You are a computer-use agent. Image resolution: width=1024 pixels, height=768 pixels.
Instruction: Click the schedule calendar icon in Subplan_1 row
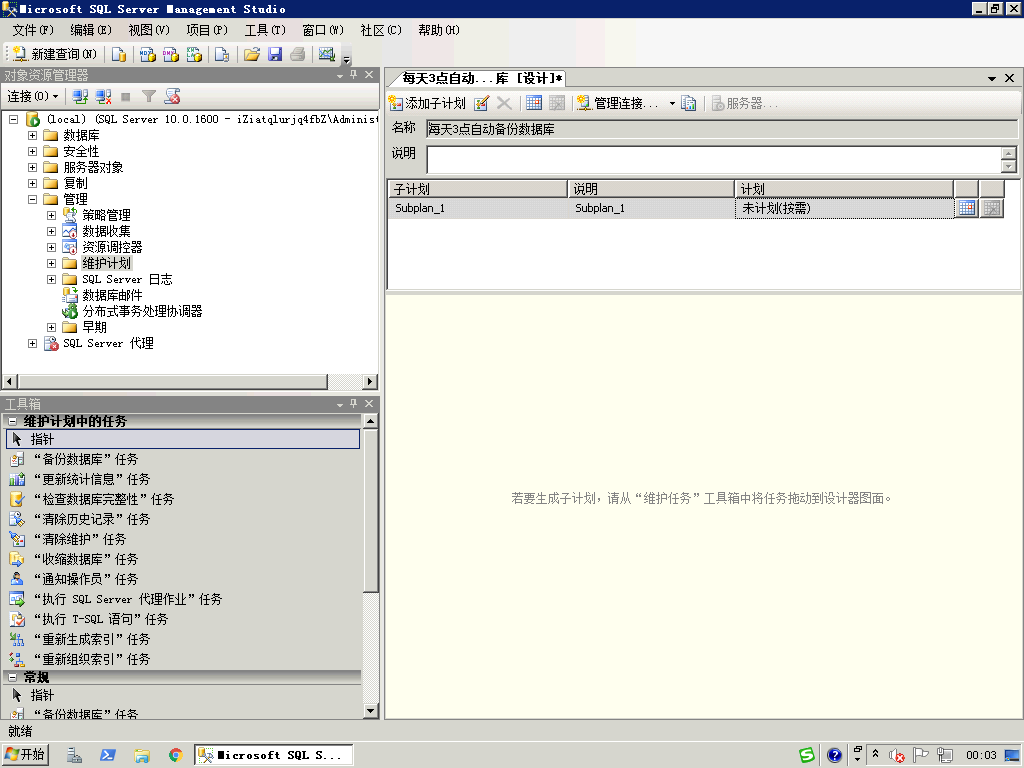pos(967,208)
